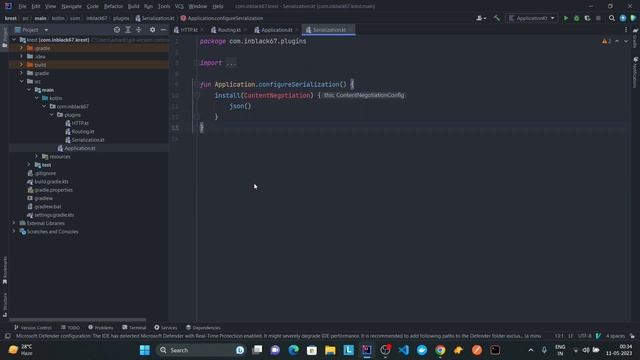
Task: Run the application with green play button
Action: (x=566, y=18)
